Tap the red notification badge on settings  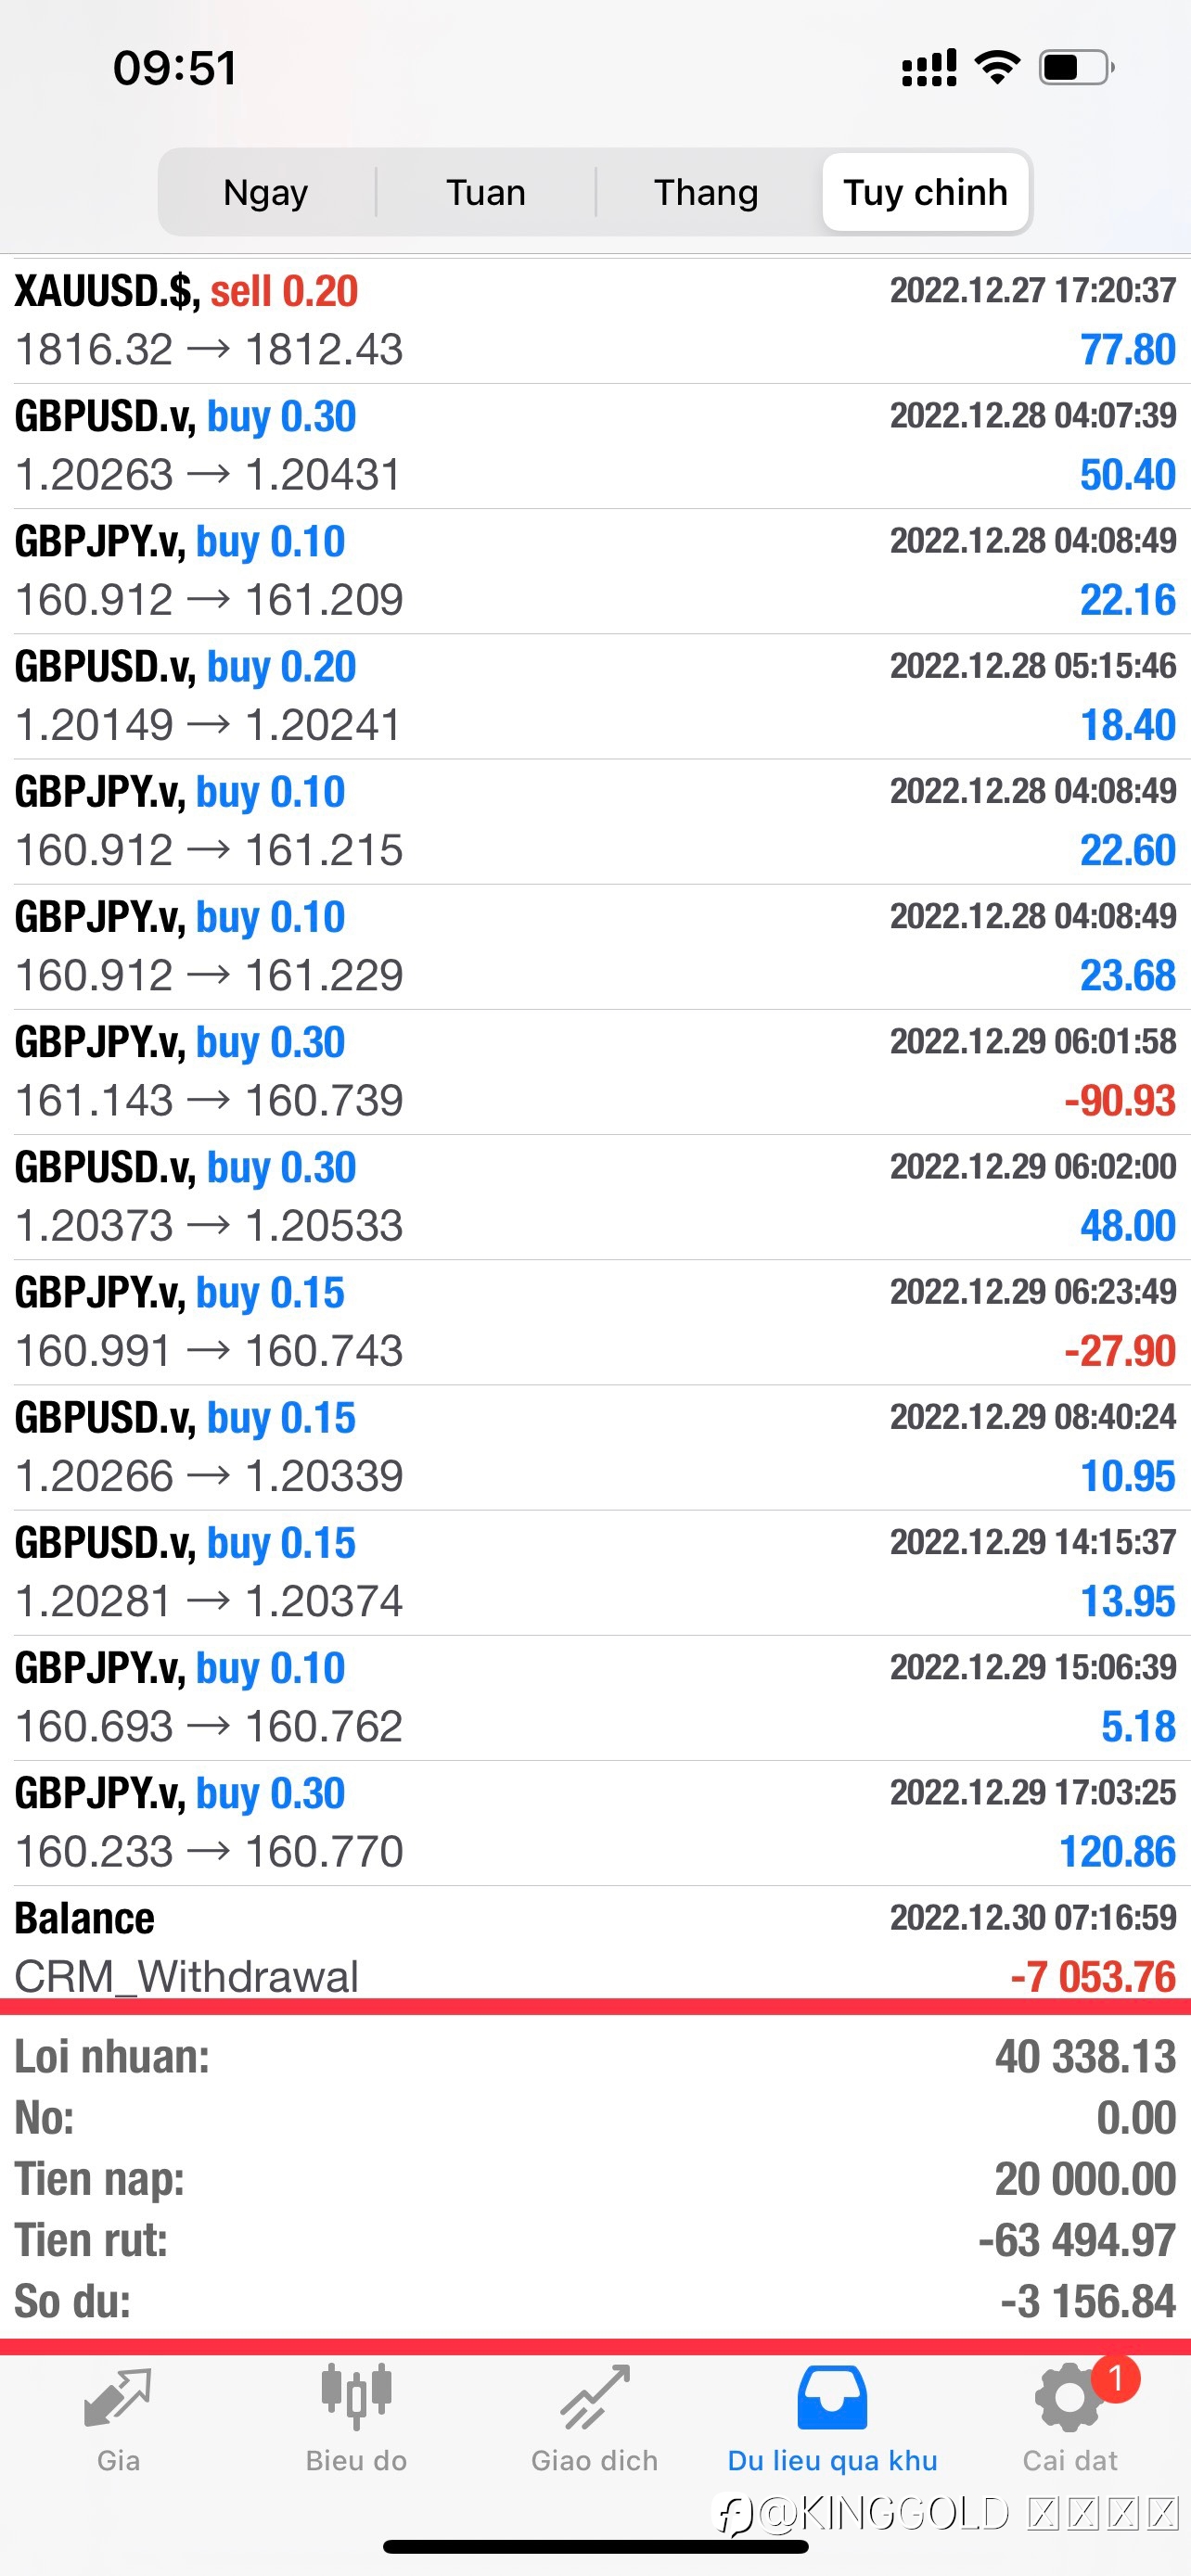pyautogui.click(x=1116, y=2379)
